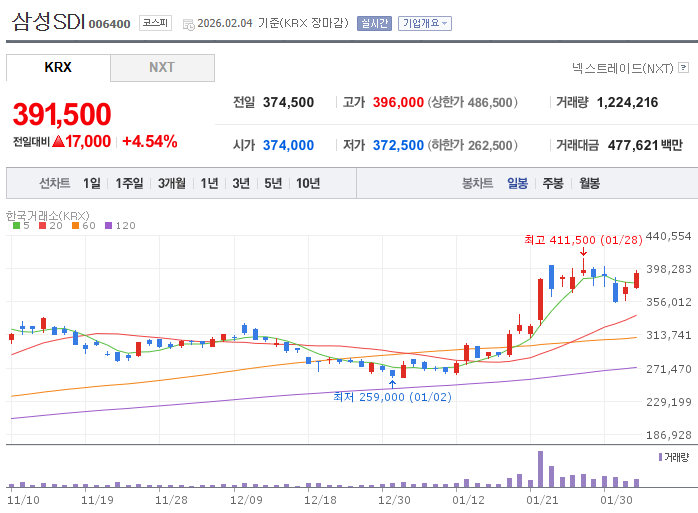Select the 월봉 monthly candle chart
698x513 pixels.
(589, 183)
